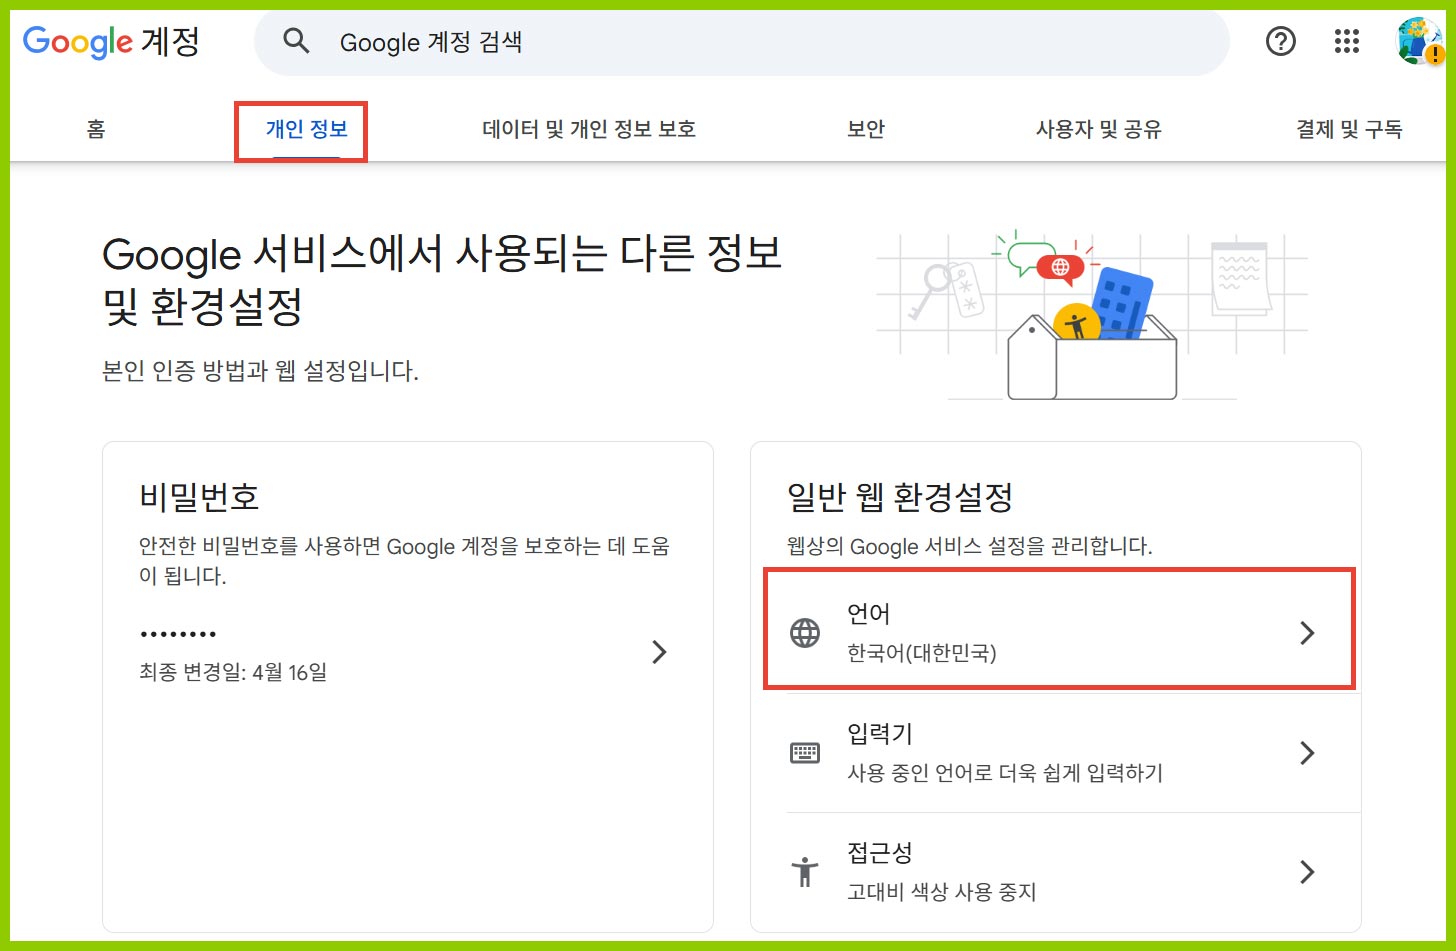Screen dimensions: 1456x951
Task: Click the 접근성 label
Action: click(879, 853)
